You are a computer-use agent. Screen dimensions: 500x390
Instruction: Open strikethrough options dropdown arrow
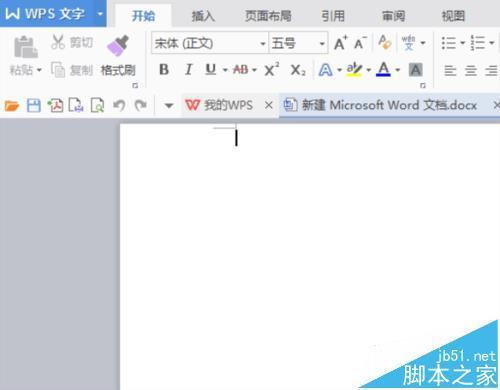(x=254, y=70)
